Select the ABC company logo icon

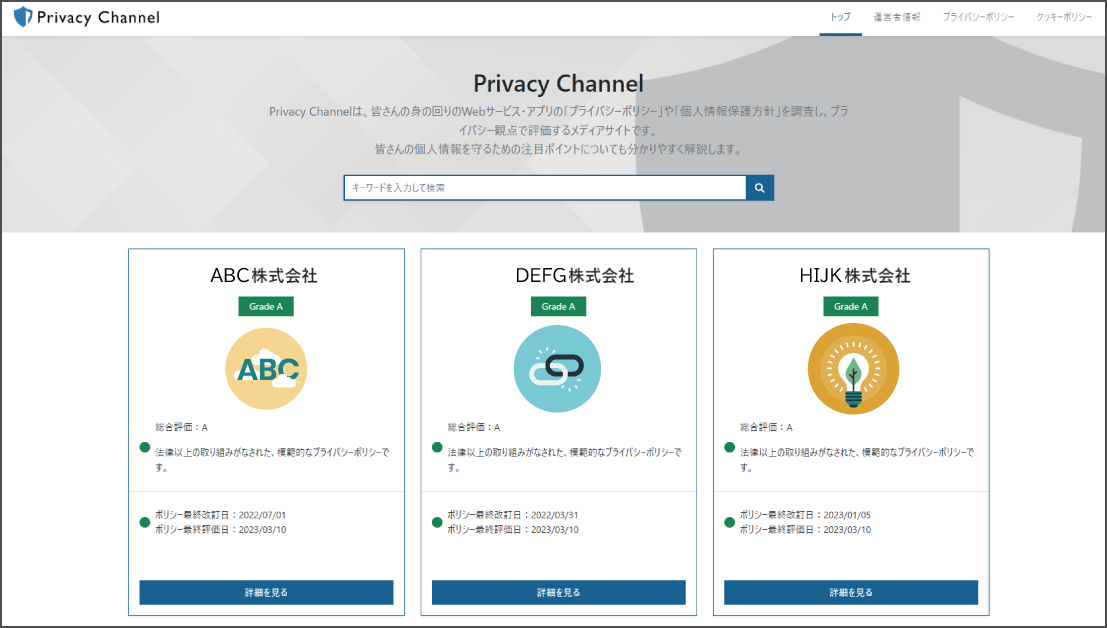265,369
